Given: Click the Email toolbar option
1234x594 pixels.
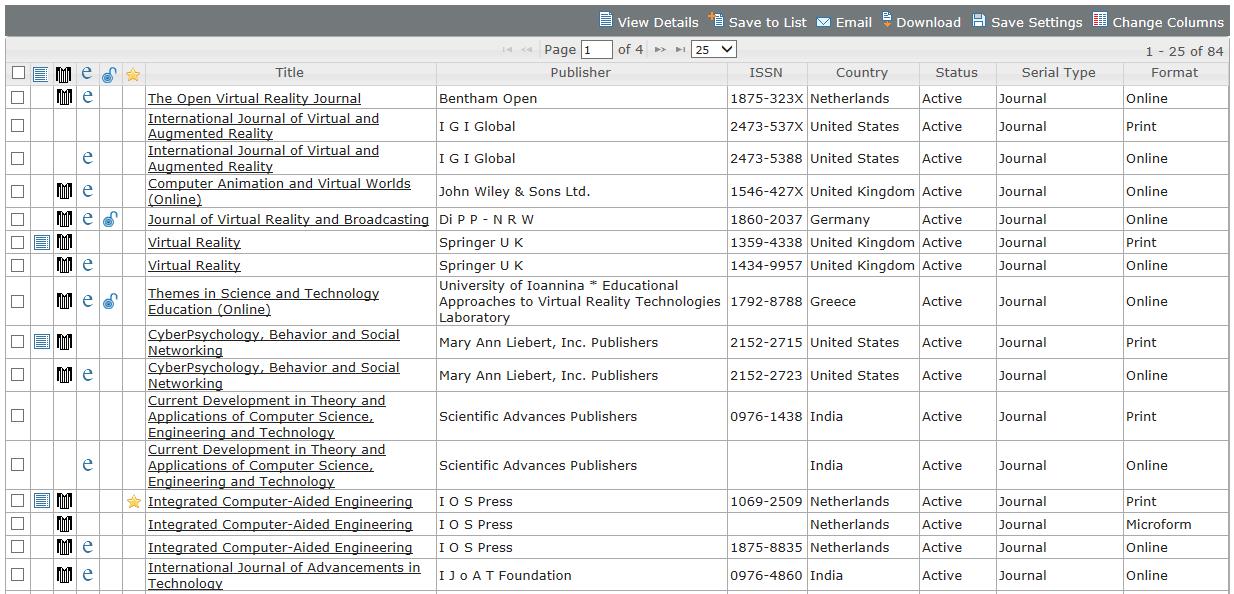Looking at the screenshot, I should [844, 22].
